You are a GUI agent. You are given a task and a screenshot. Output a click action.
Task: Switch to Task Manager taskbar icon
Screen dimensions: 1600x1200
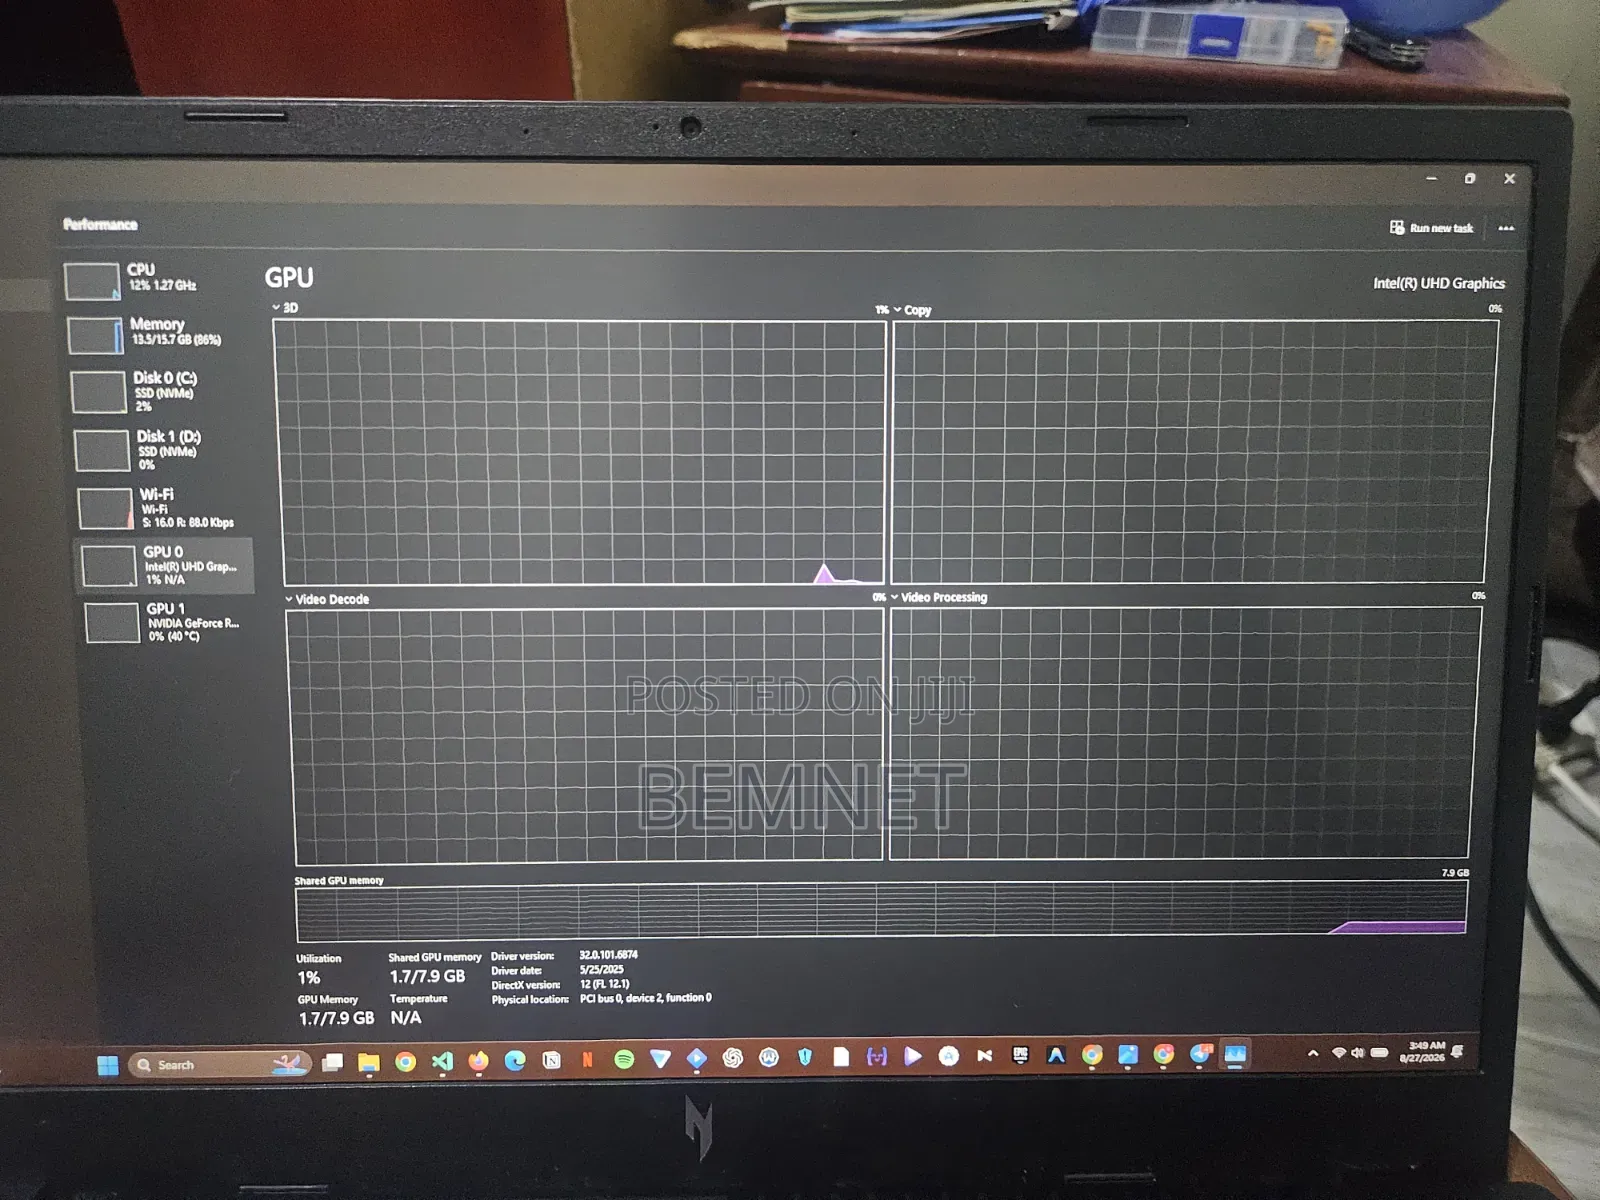click(x=1236, y=1054)
